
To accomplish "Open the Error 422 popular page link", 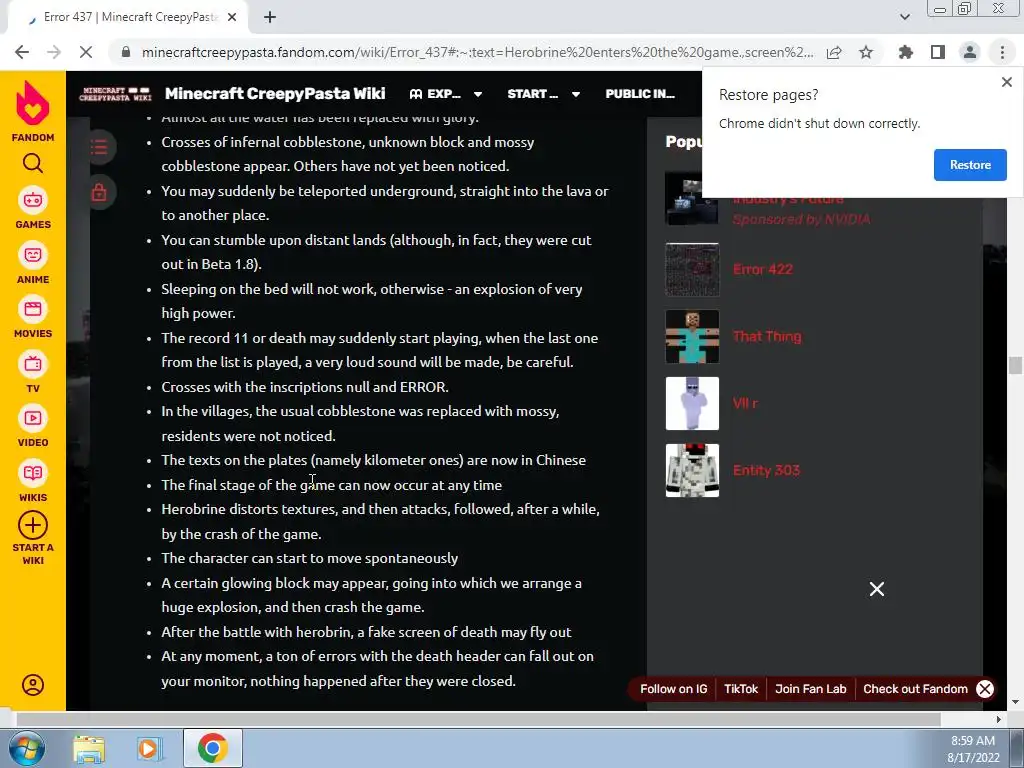I will click(x=762, y=270).
